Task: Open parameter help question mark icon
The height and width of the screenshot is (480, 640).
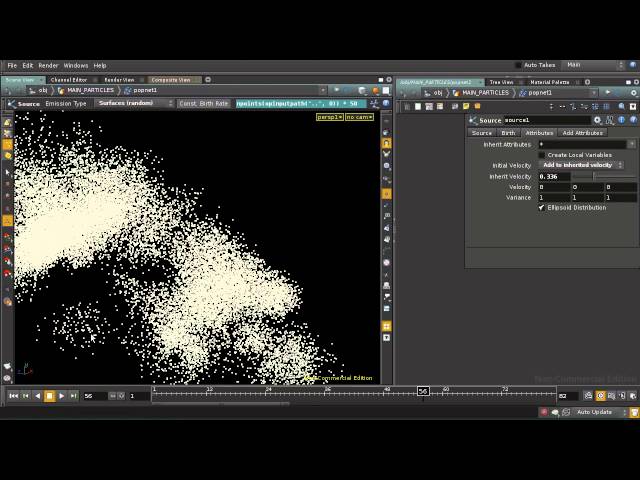Action: pos(633,120)
